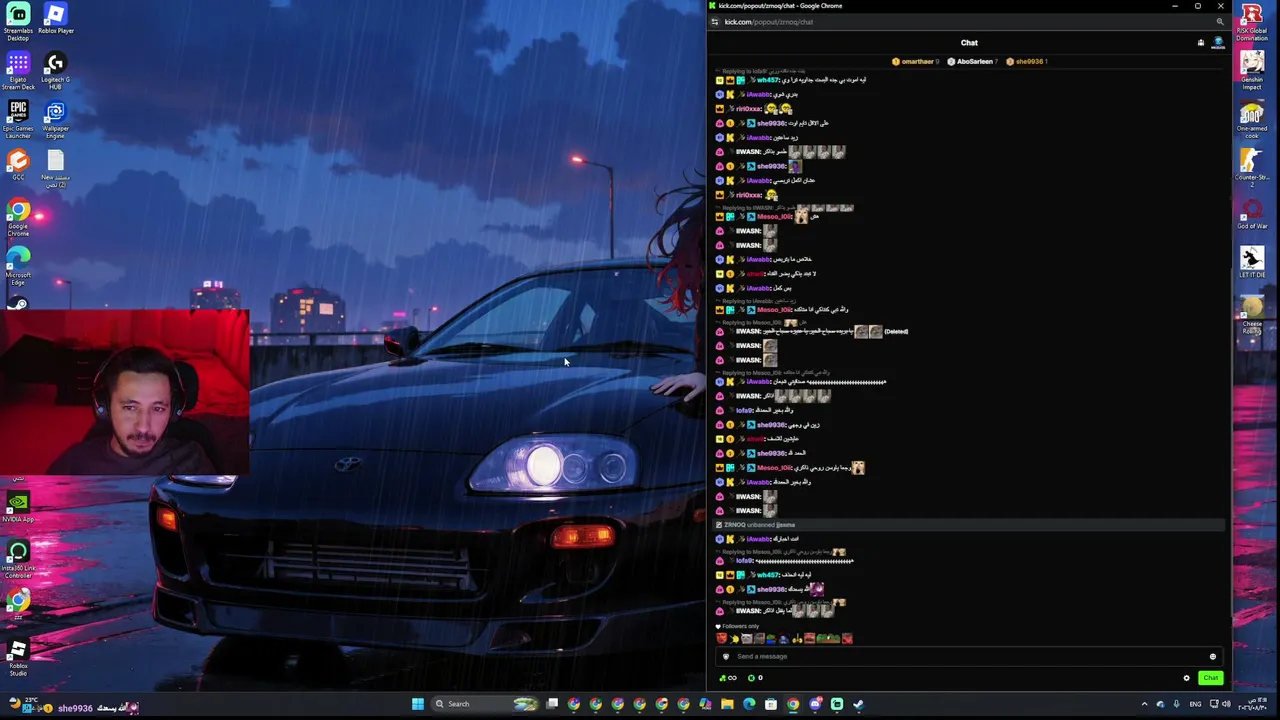The image size is (1280, 720).
Task: Insert the first quick emote below Followers only
Action: pos(721,639)
